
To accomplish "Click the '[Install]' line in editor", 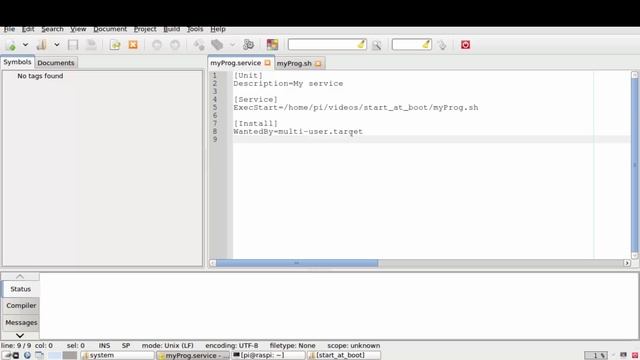I will 256,123.
